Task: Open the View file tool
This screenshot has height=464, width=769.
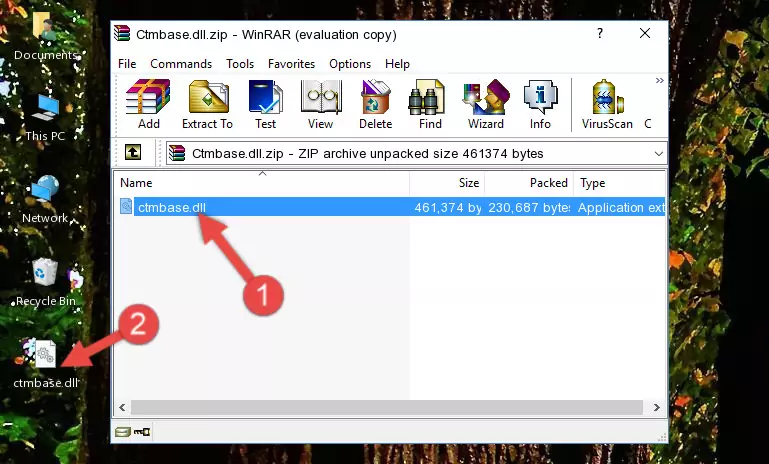Action: (x=320, y=104)
